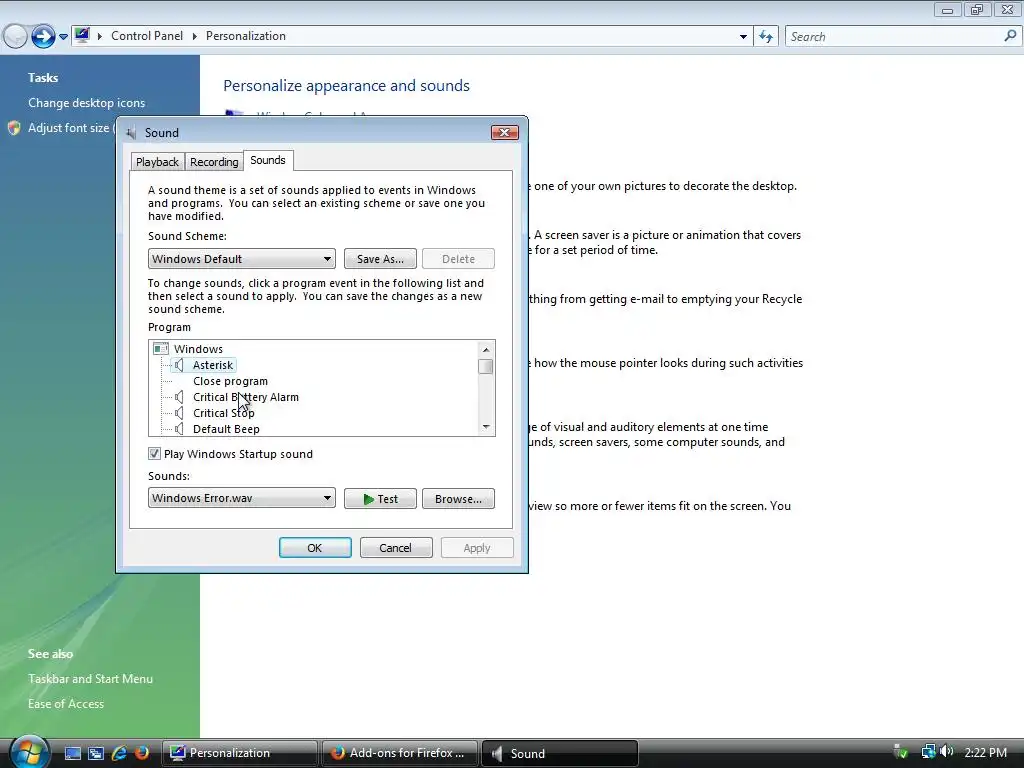Click speaker icon next to Critical Stop
Viewport: 1024px width, 768px height.
(x=180, y=413)
